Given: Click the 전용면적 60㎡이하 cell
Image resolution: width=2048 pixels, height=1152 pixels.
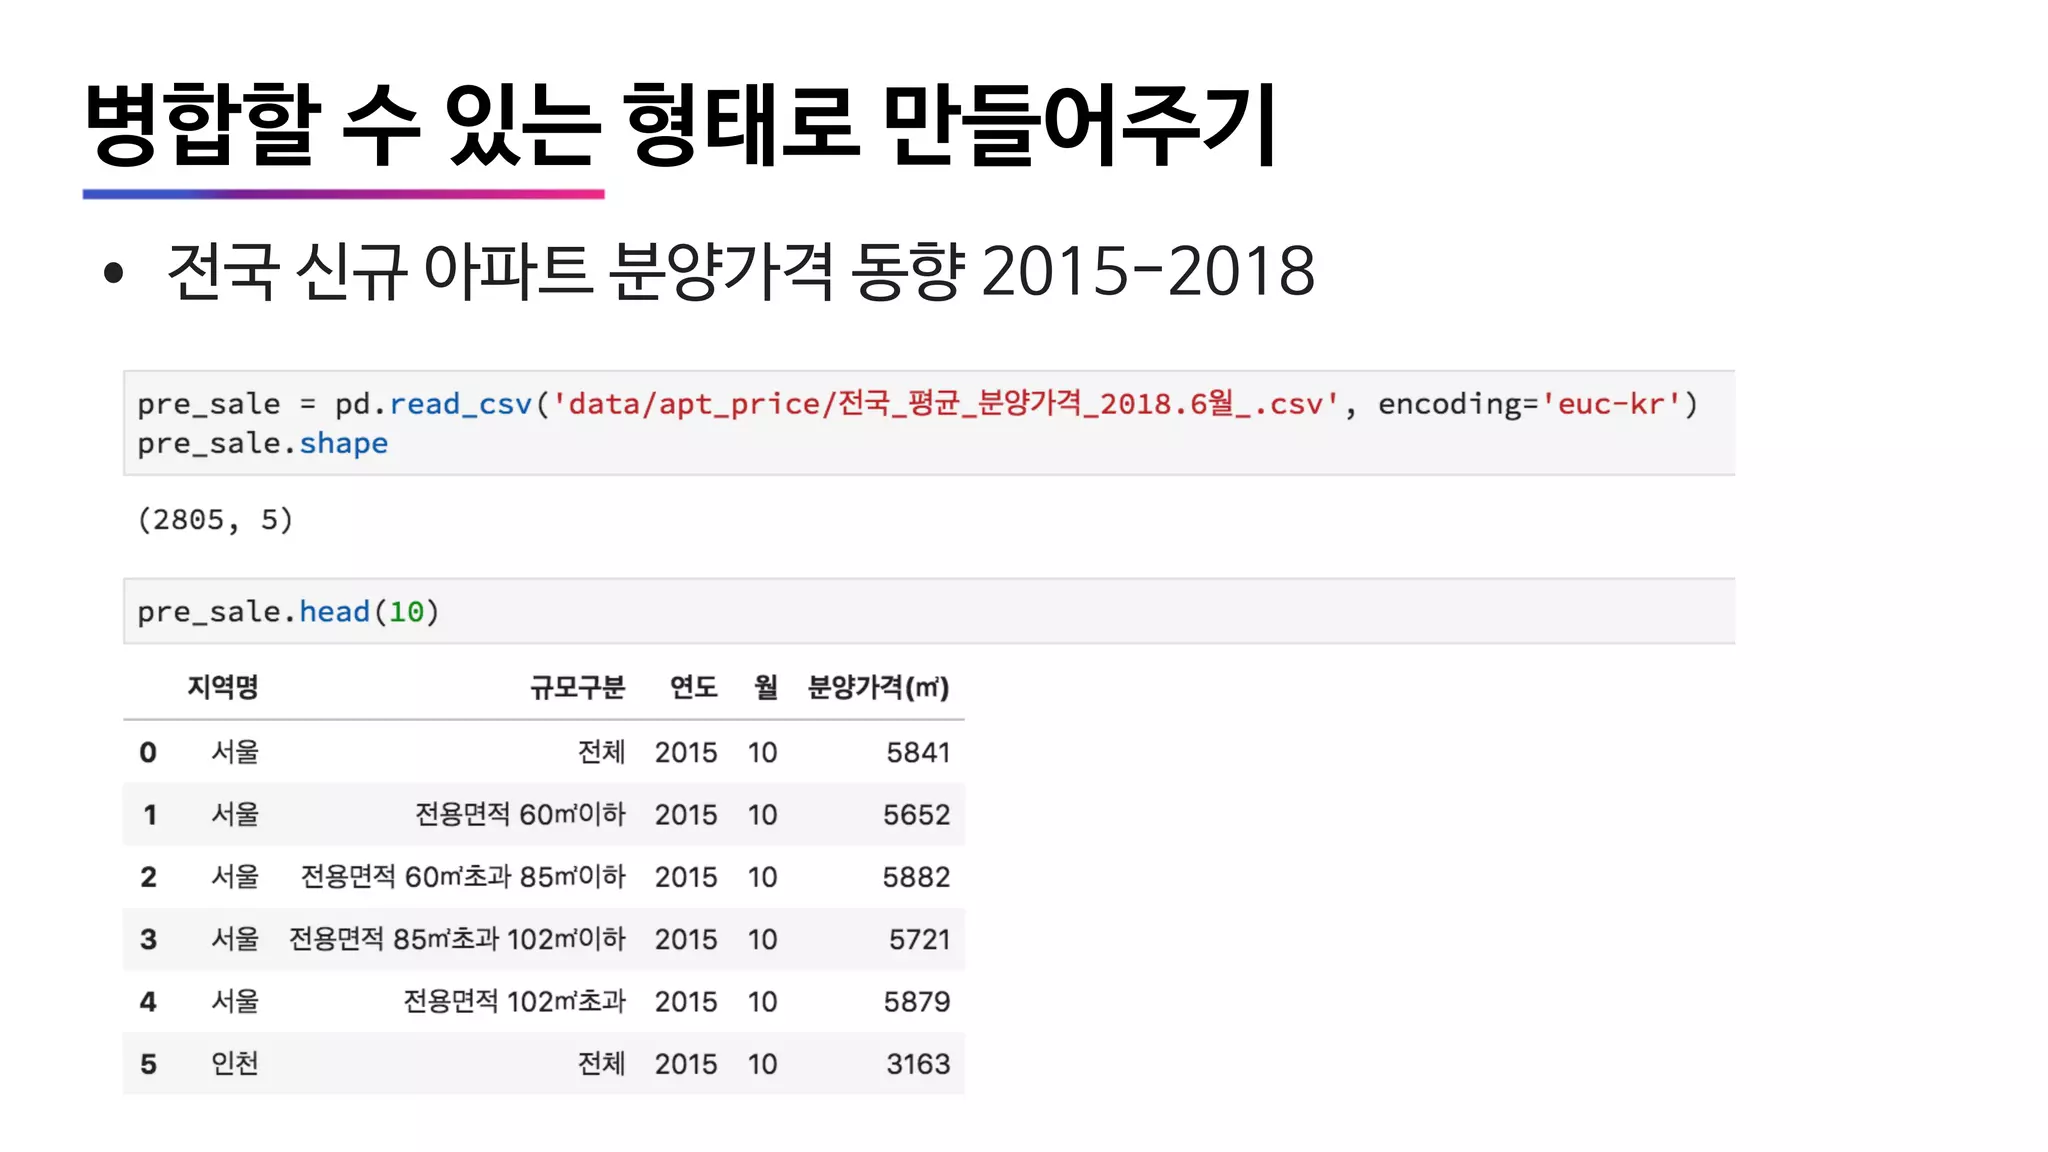Looking at the screenshot, I should point(520,814).
